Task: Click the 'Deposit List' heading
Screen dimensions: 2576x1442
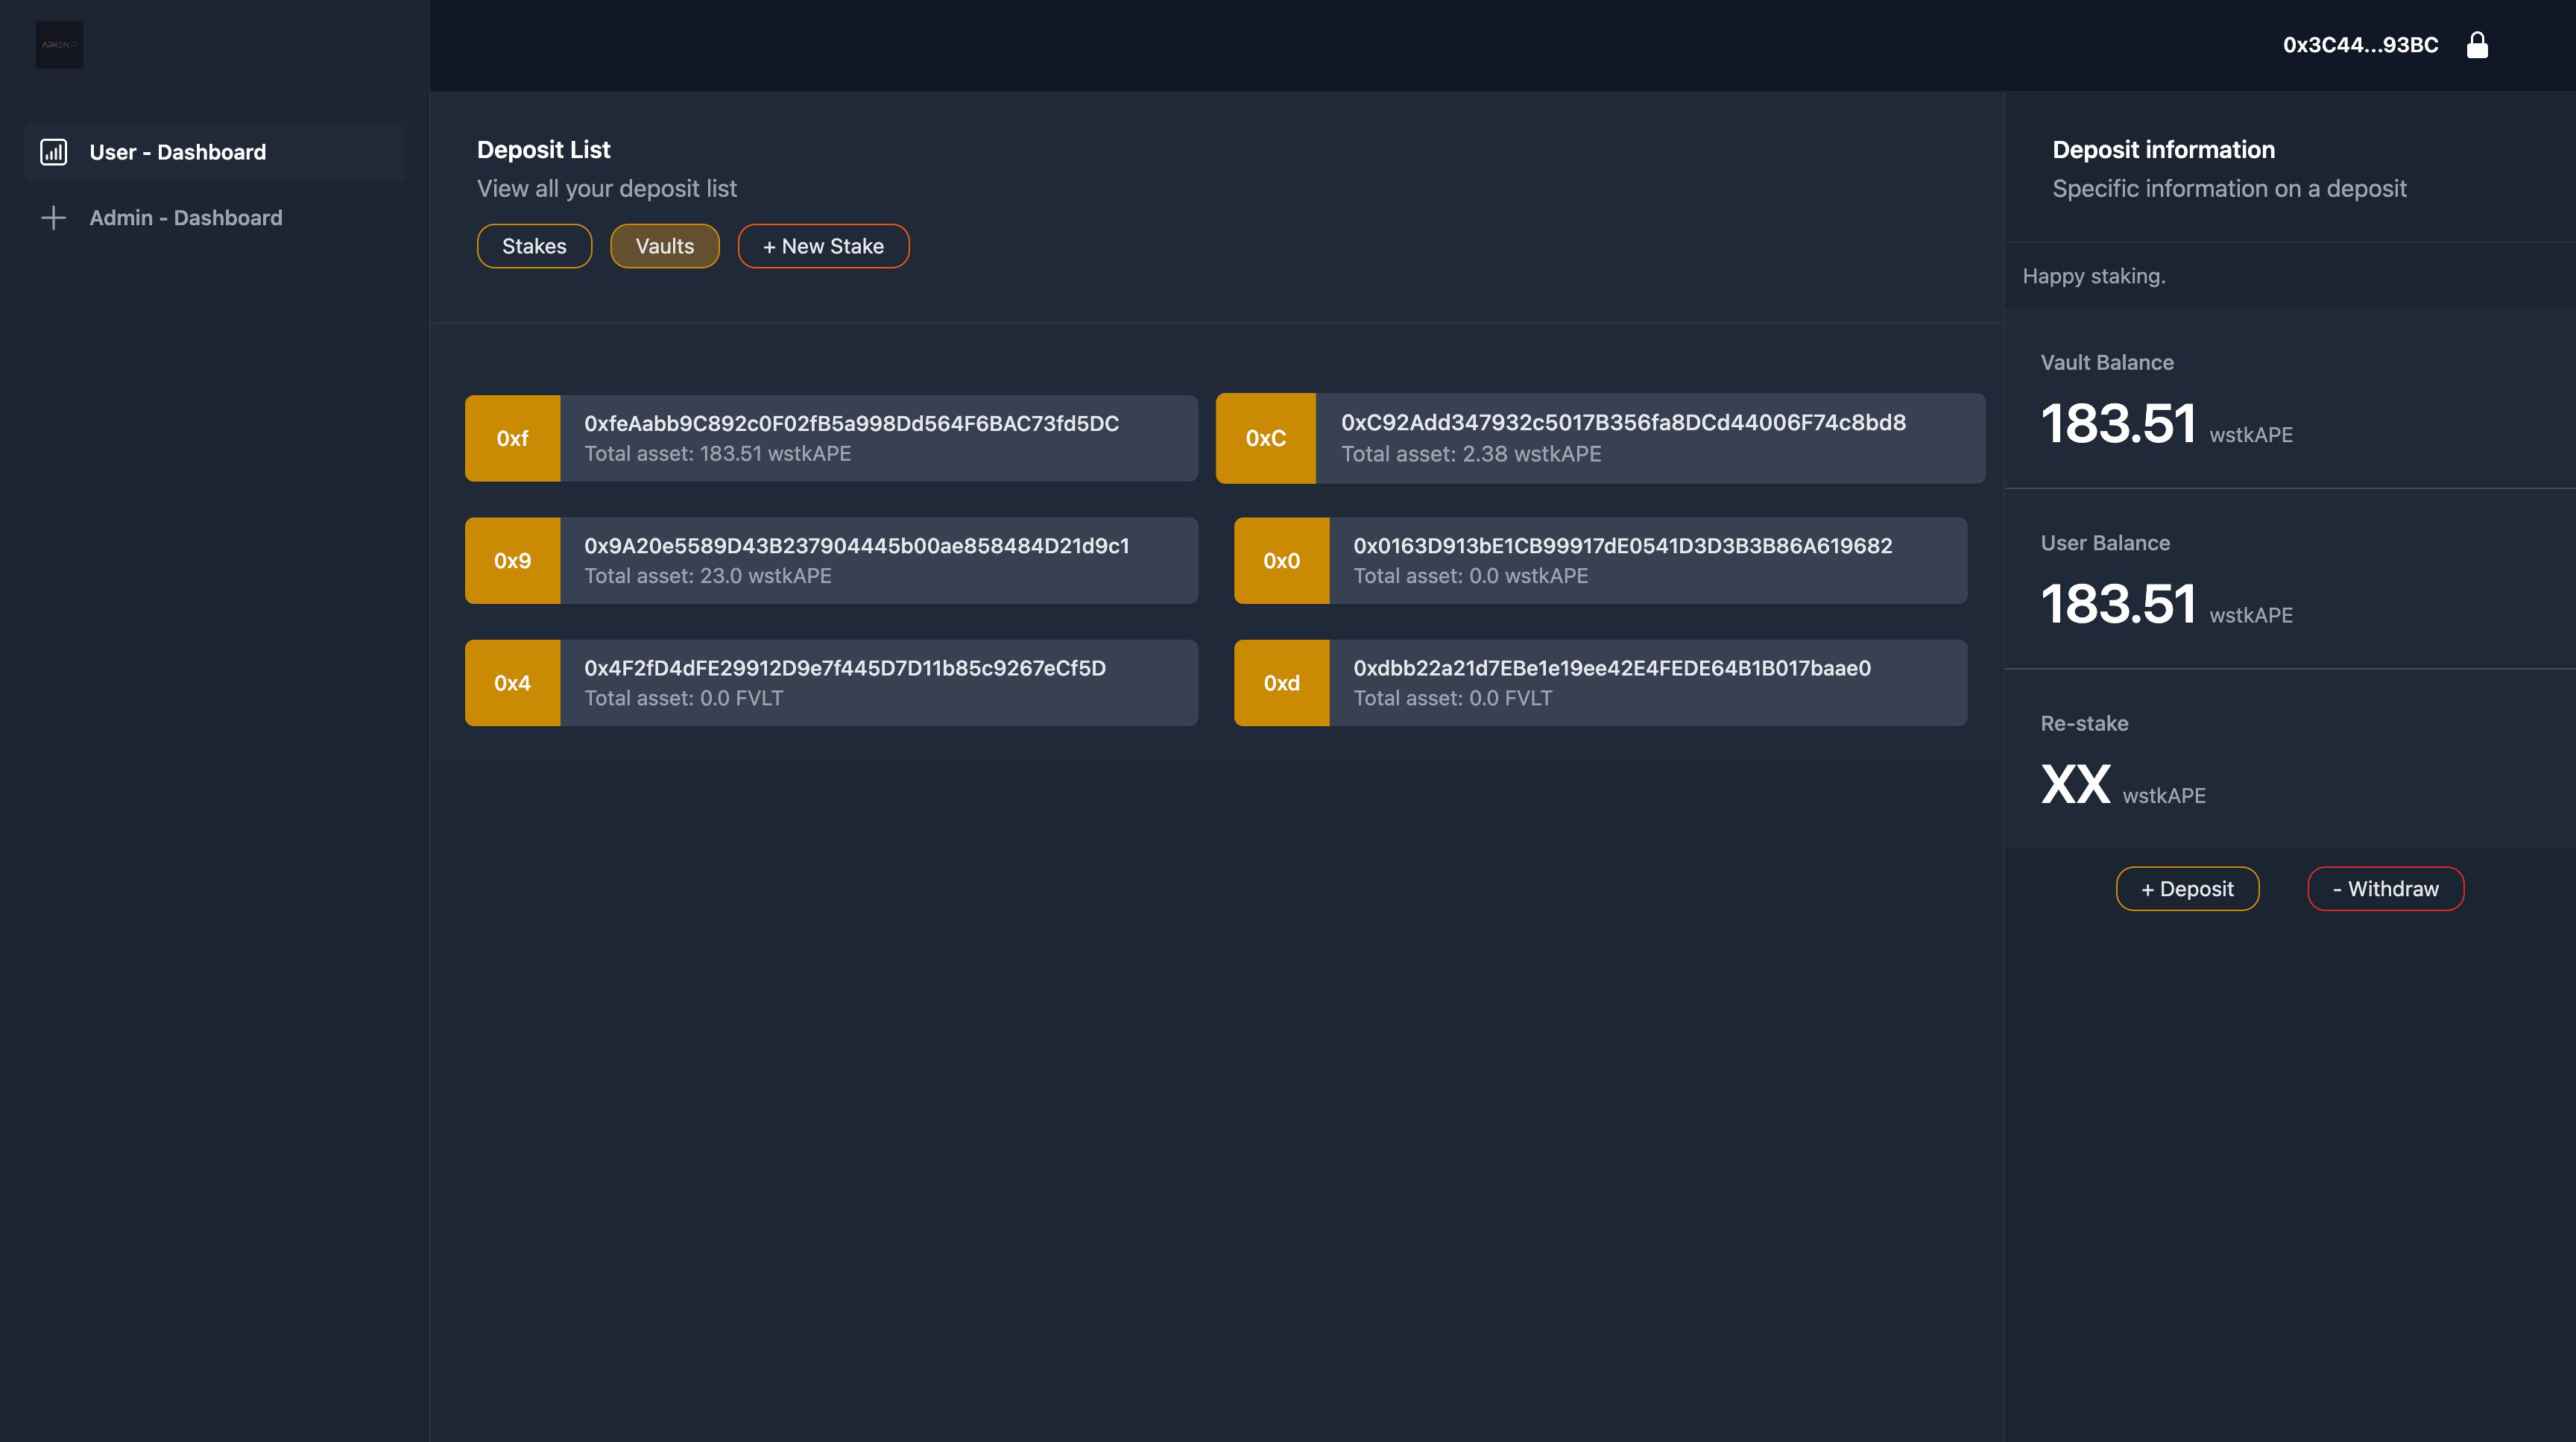Action: pyautogui.click(x=543, y=150)
